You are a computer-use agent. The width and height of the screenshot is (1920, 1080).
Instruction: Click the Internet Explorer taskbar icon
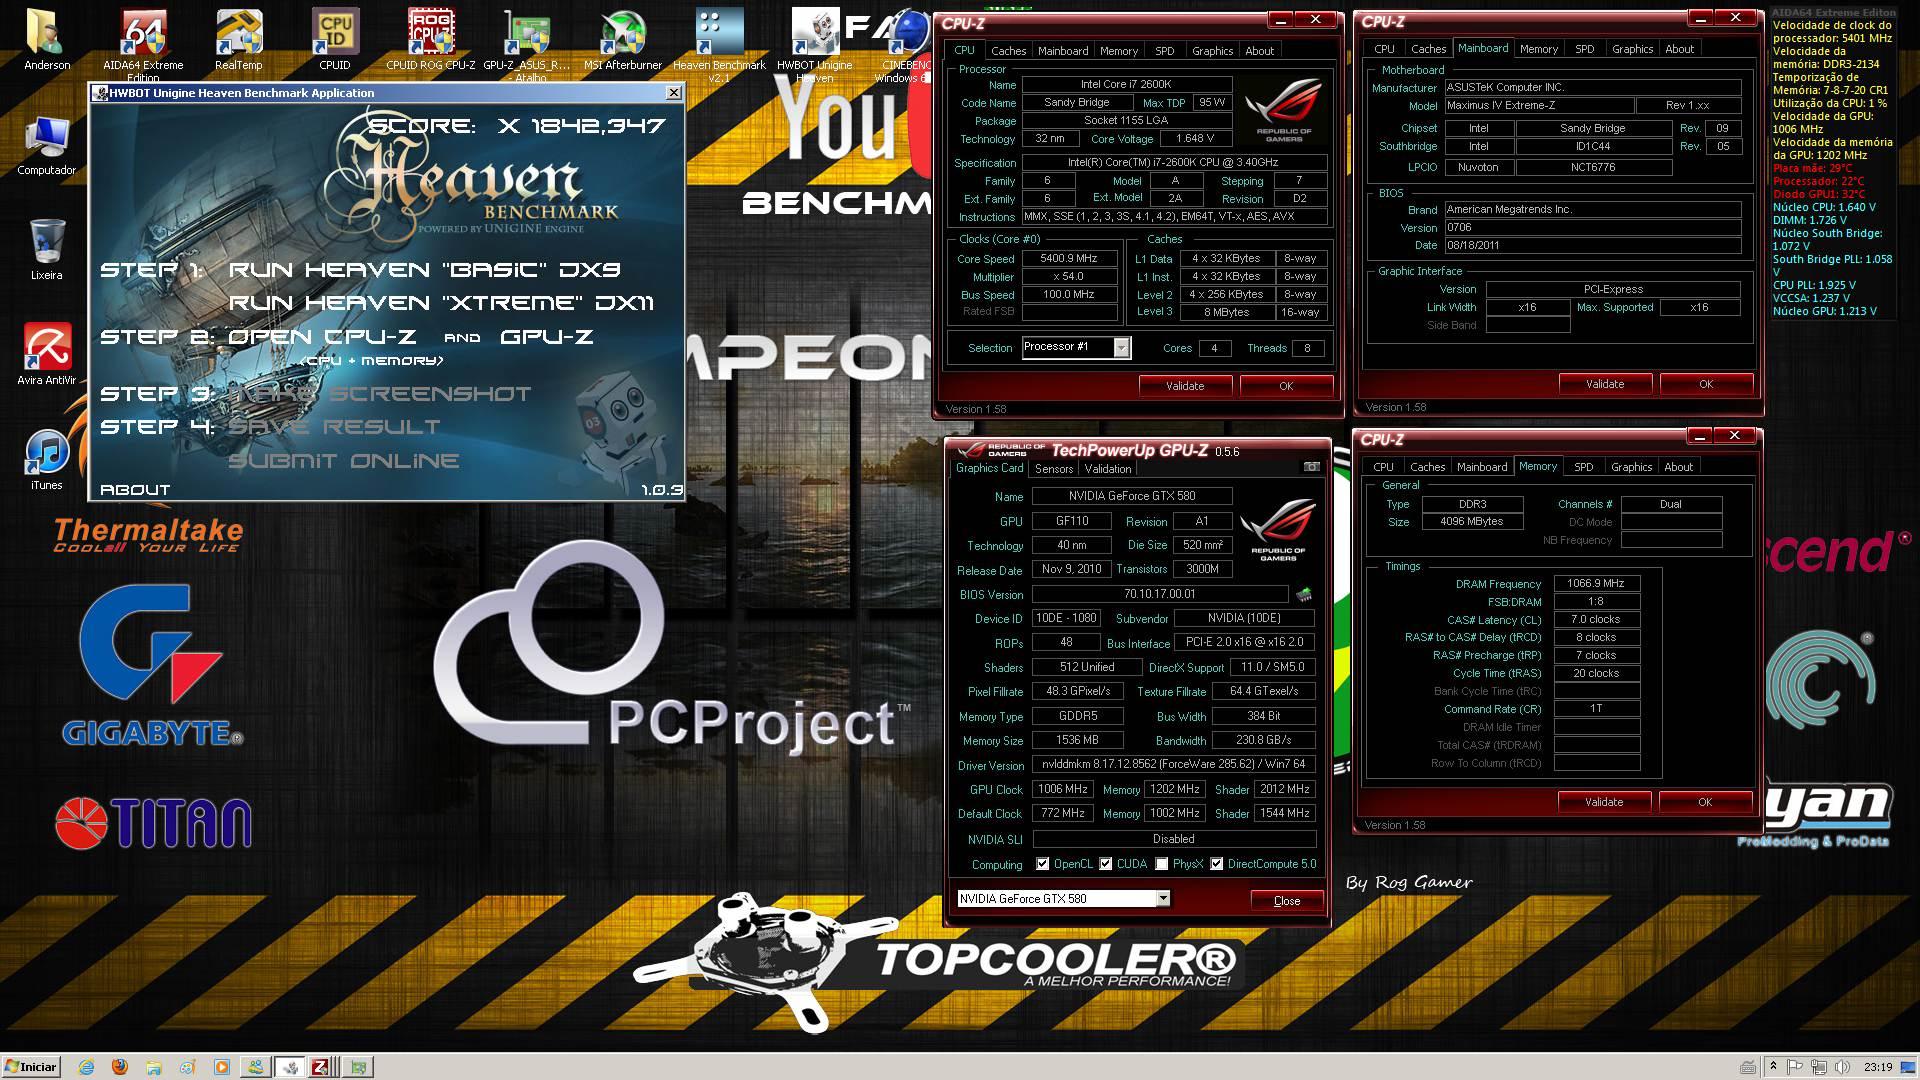(87, 1067)
